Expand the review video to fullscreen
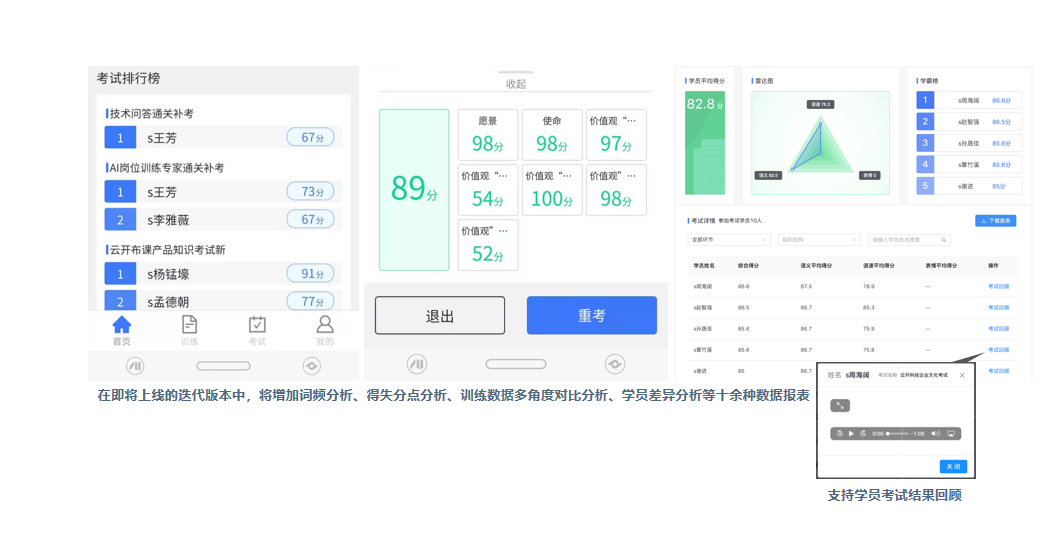The height and width of the screenshot is (542, 1062). [840, 405]
